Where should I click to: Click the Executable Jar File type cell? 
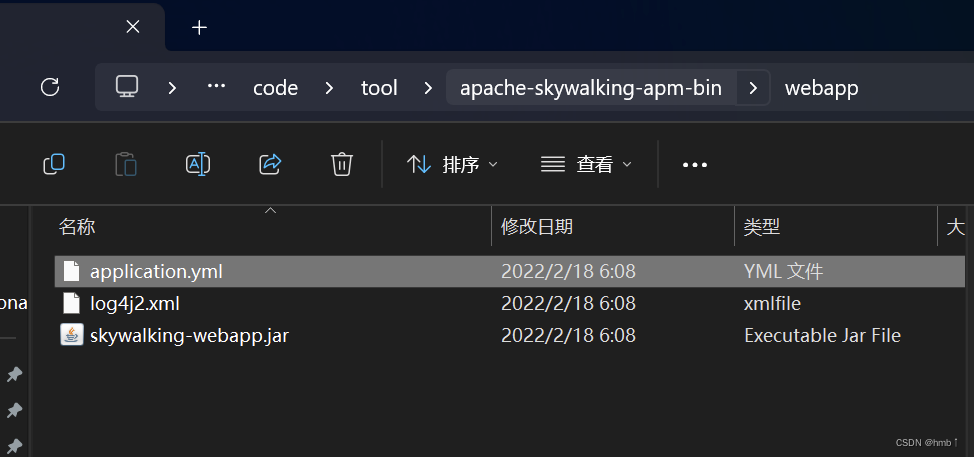822,335
